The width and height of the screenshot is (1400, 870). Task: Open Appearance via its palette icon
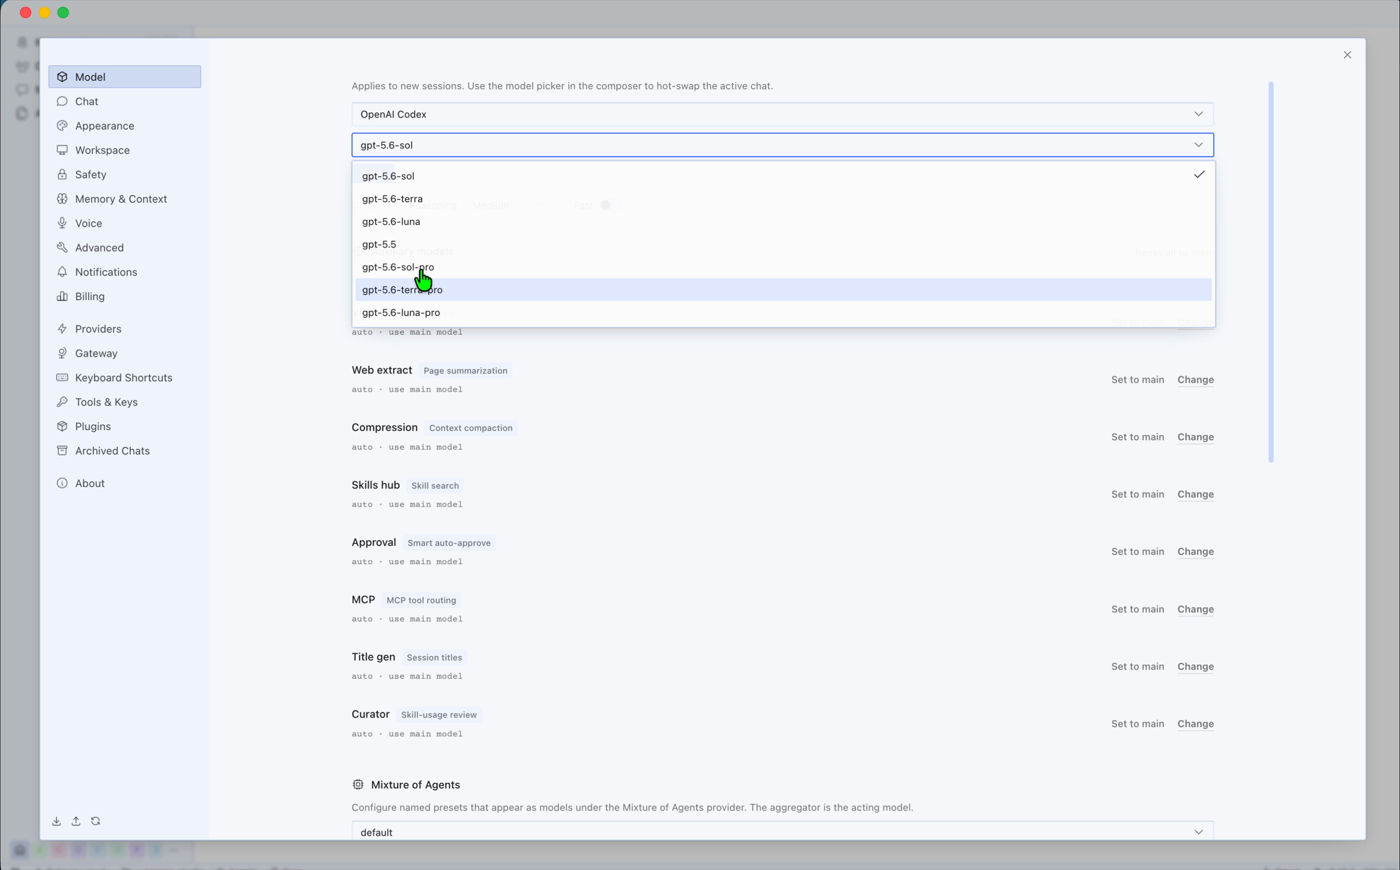click(x=62, y=126)
